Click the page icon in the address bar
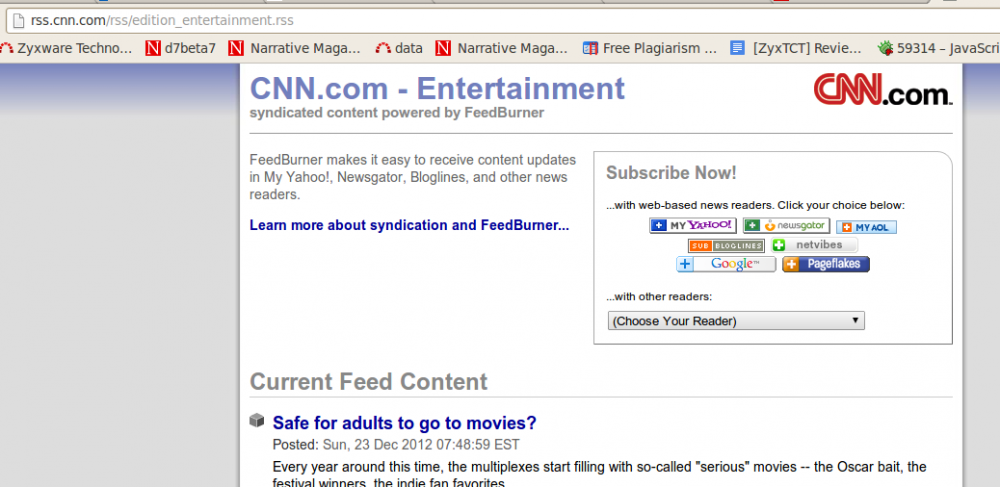The image size is (1000, 487). tap(18, 20)
